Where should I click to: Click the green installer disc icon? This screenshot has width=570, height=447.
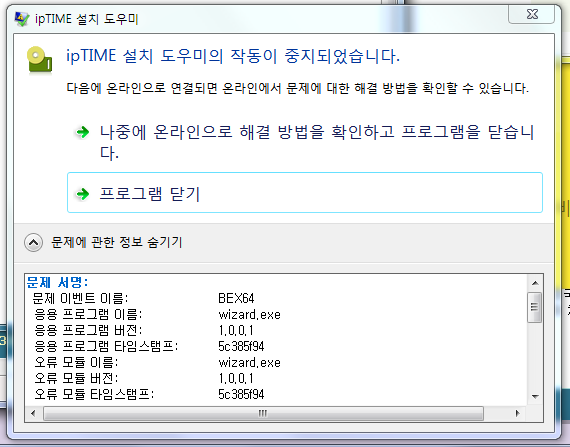point(40,60)
